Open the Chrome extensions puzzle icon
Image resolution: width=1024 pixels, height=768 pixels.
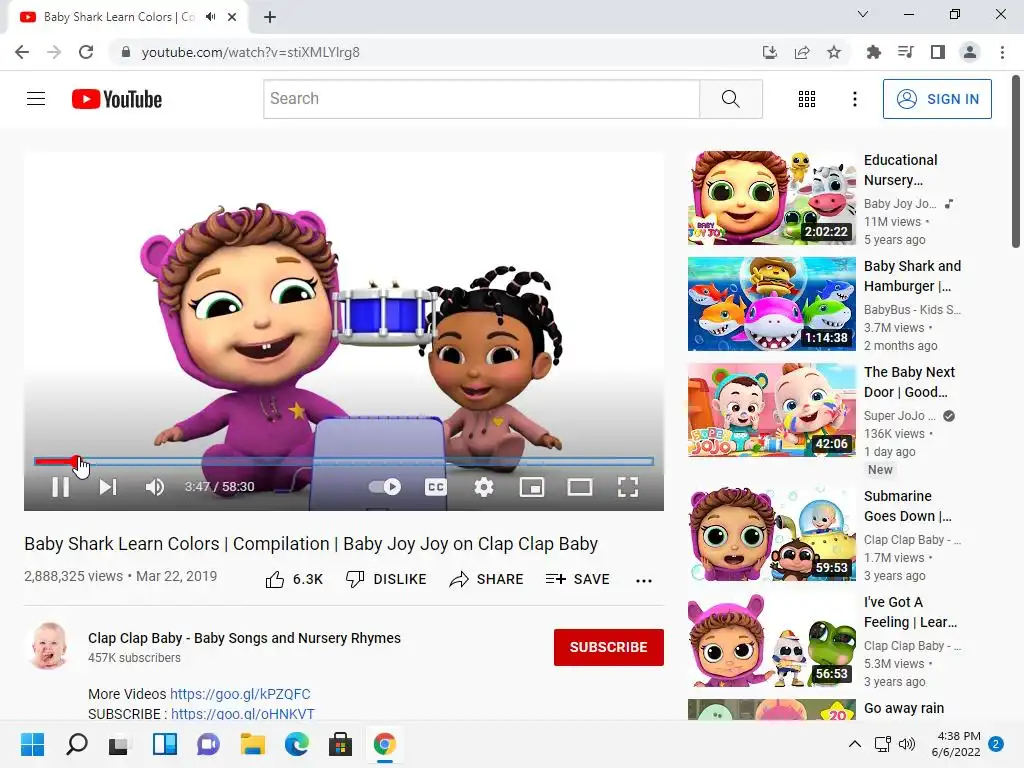(x=873, y=52)
